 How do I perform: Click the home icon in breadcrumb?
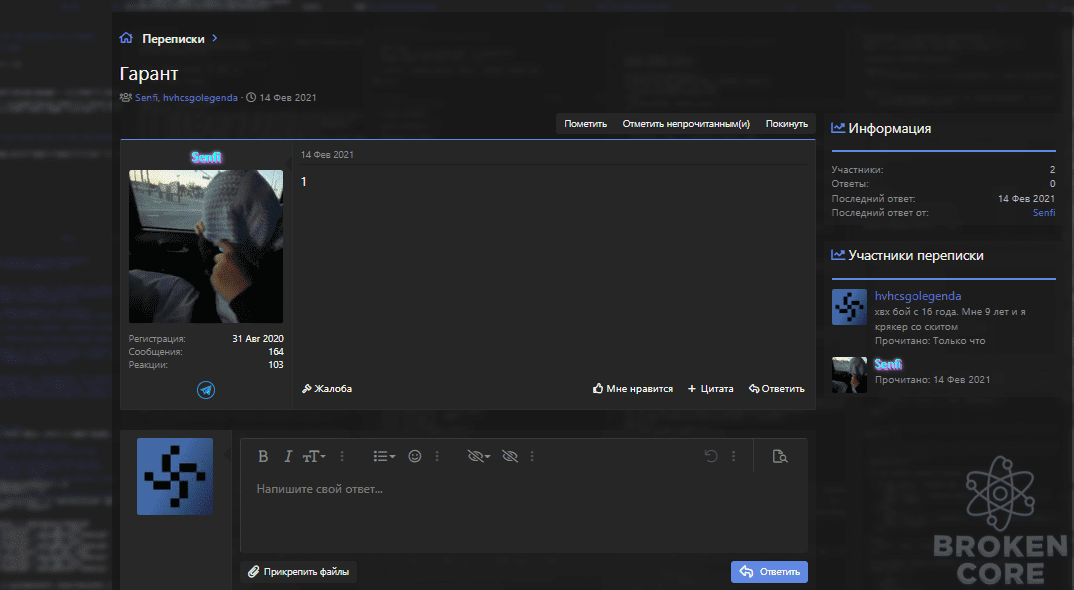coord(126,38)
